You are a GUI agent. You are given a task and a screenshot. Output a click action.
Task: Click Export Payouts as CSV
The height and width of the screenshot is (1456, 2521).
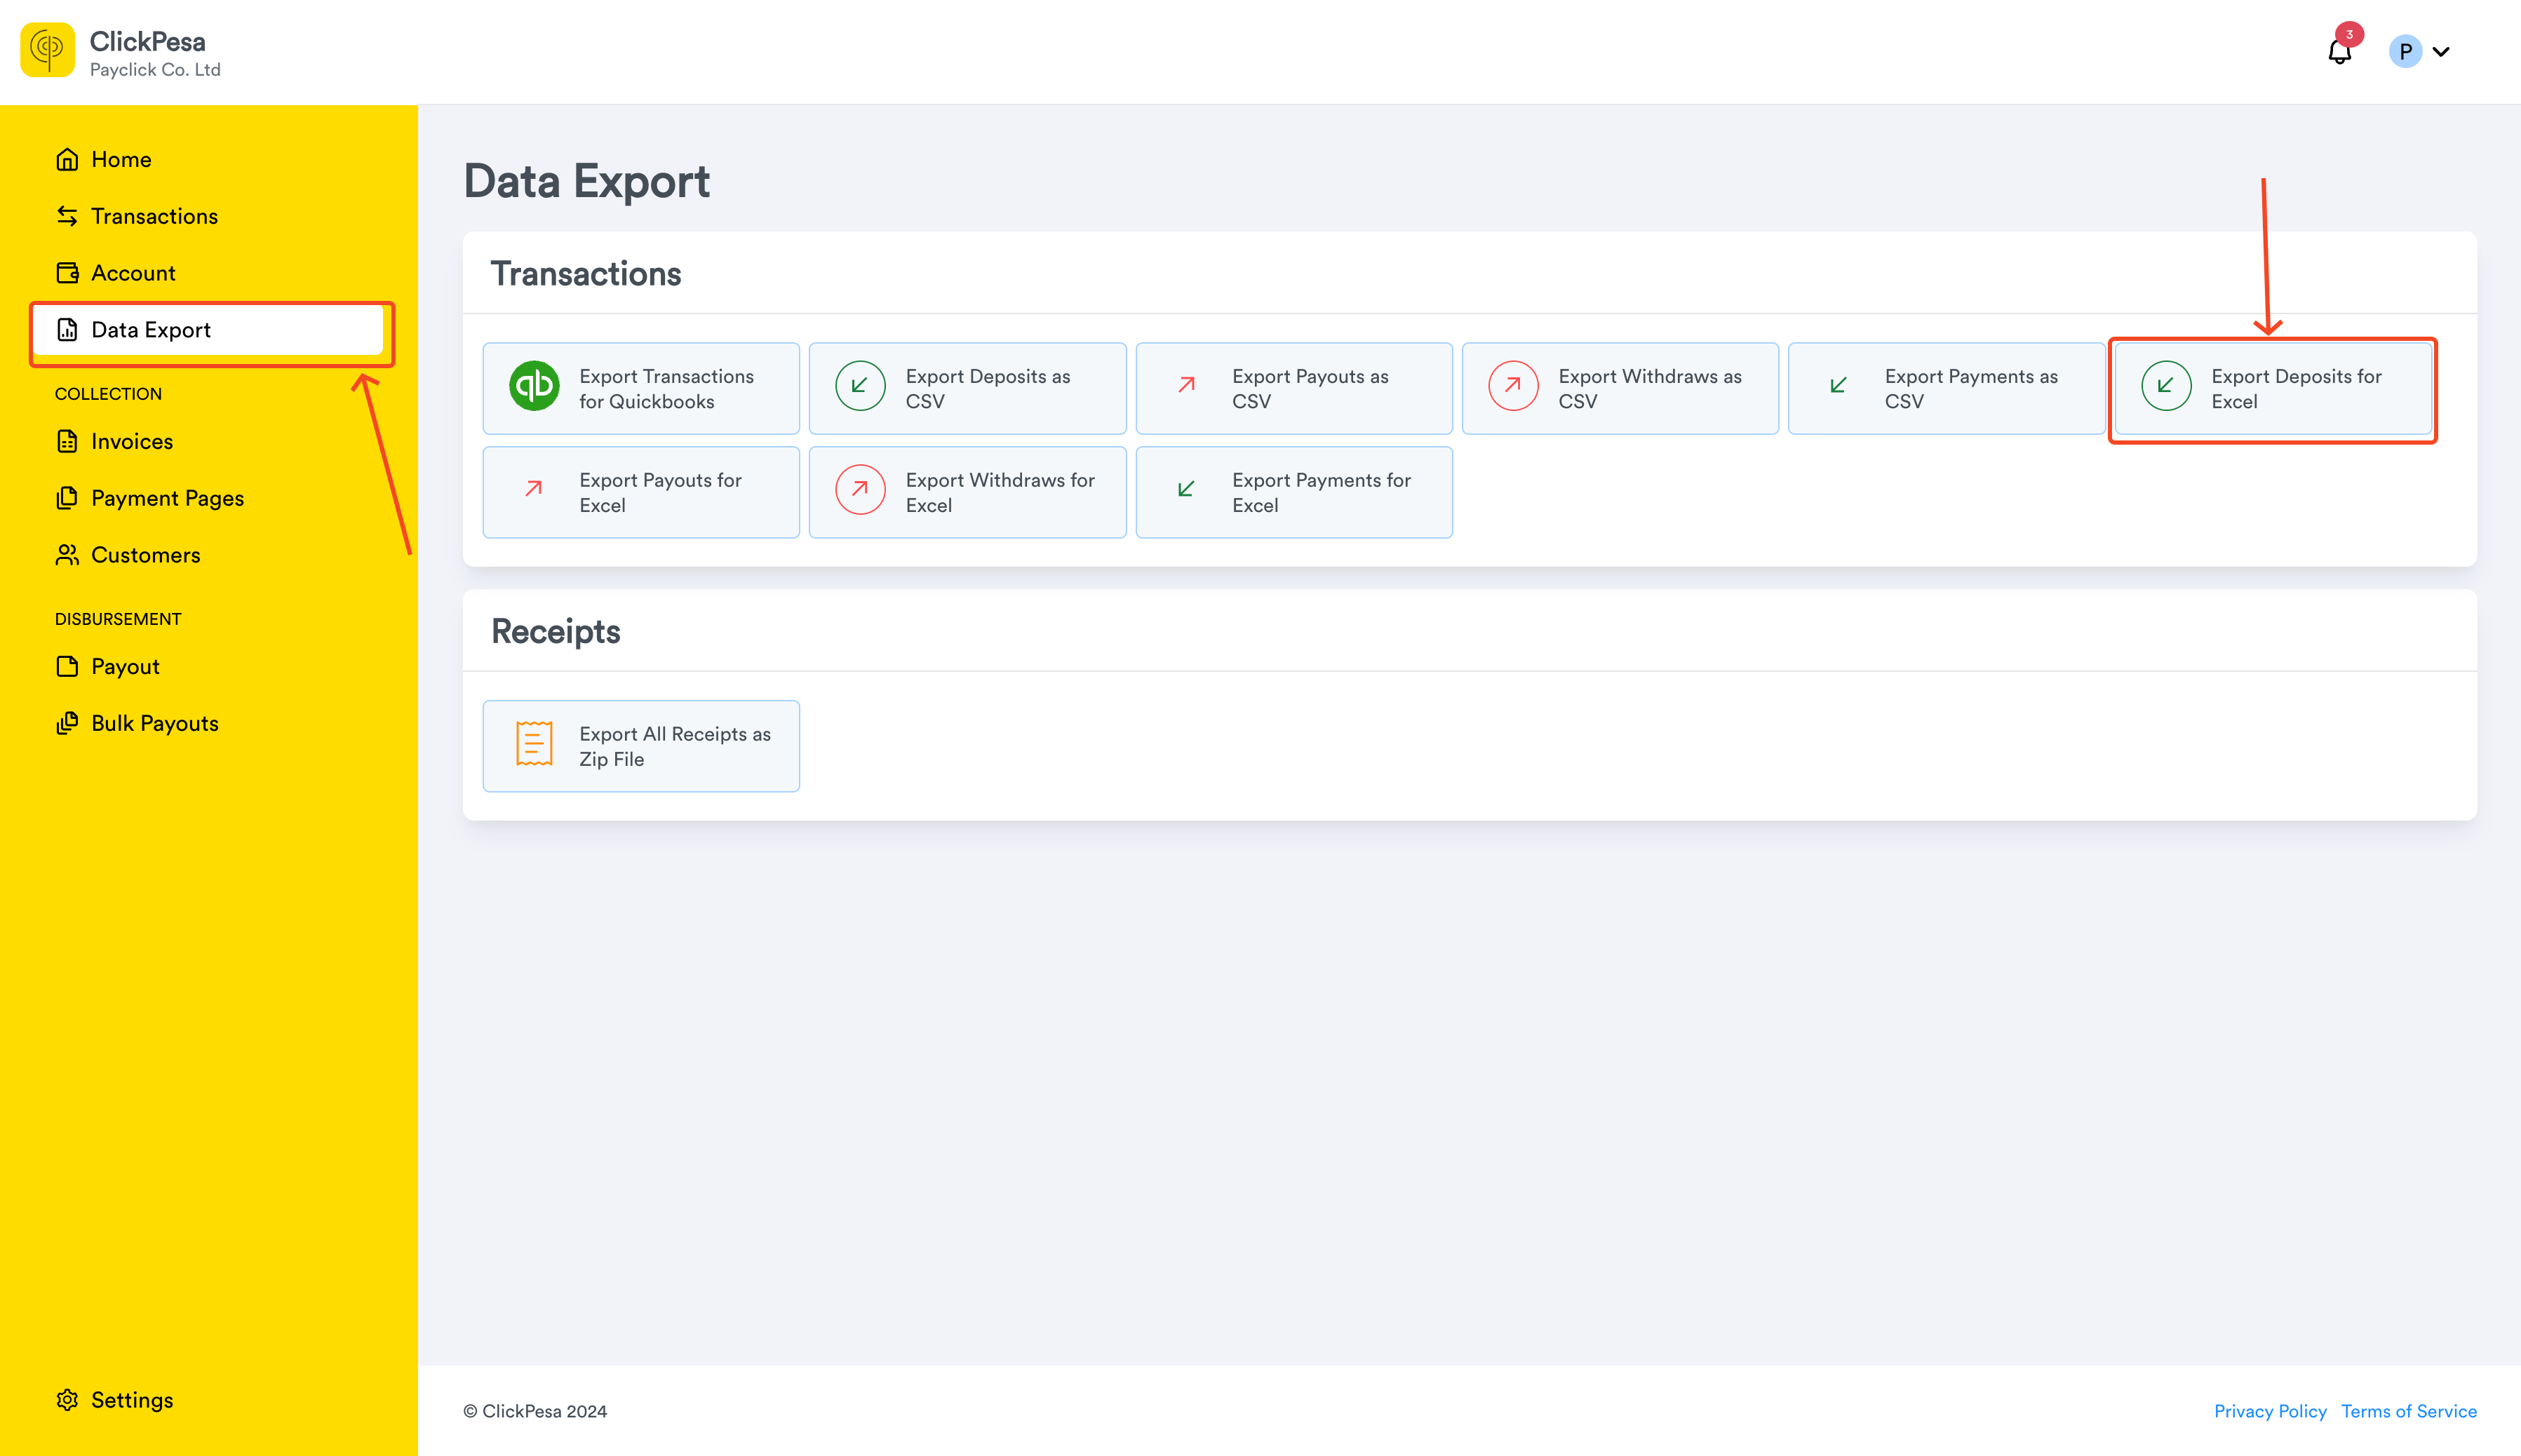pos(1294,389)
